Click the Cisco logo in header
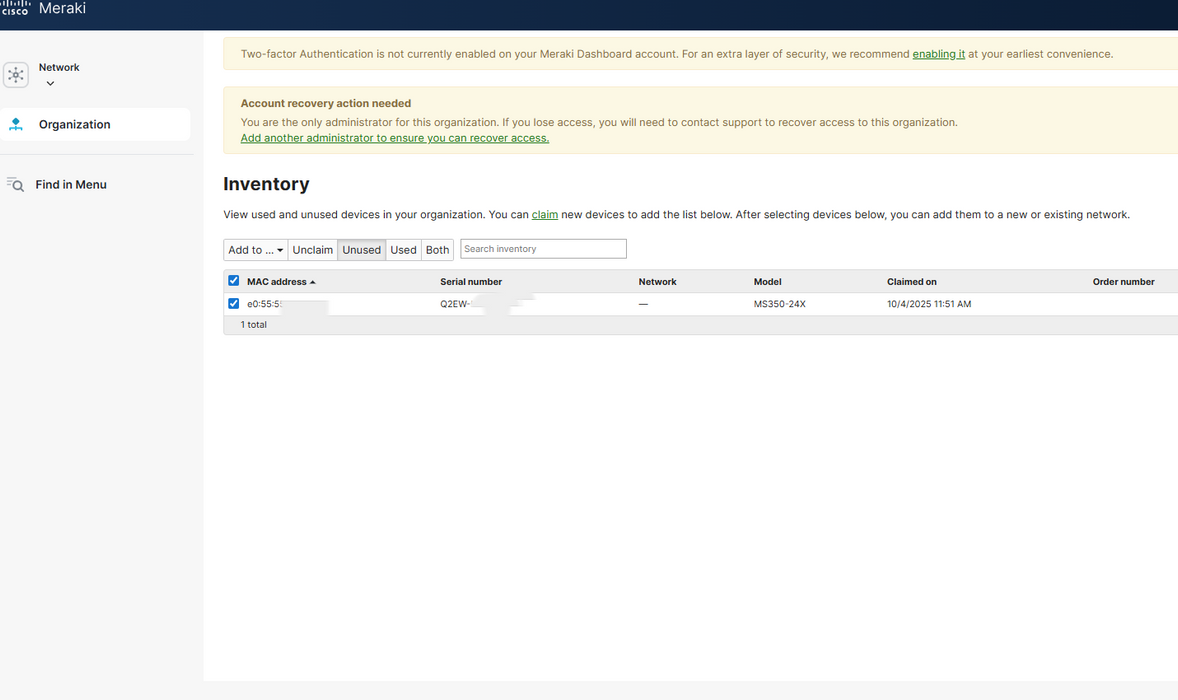 tap(15, 8)
